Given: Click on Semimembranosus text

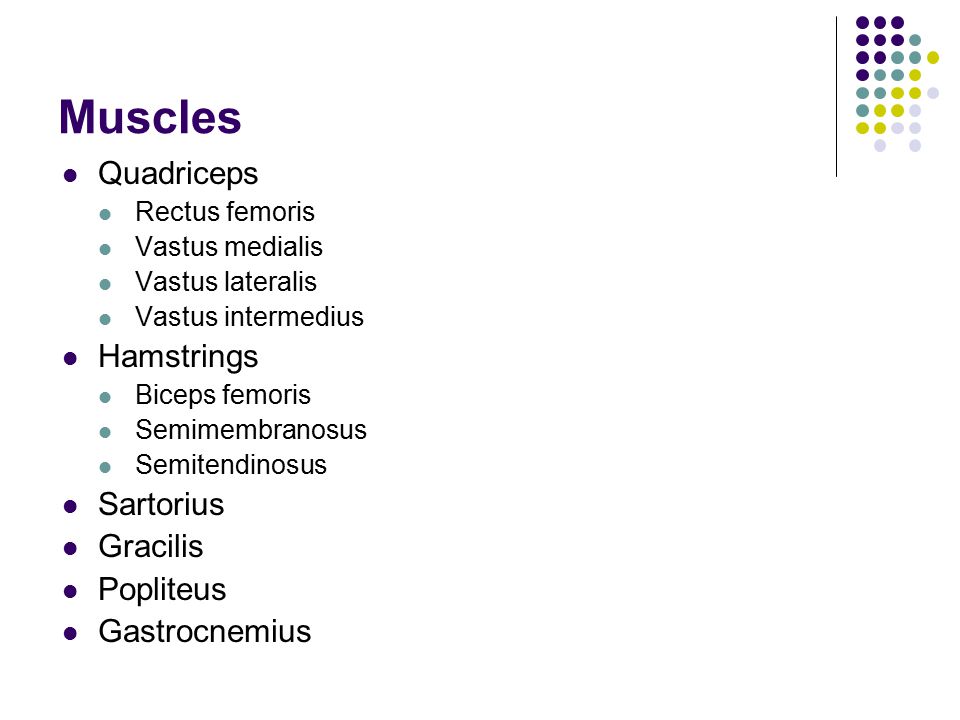Looking at the screenshot, I should (251, 430).
